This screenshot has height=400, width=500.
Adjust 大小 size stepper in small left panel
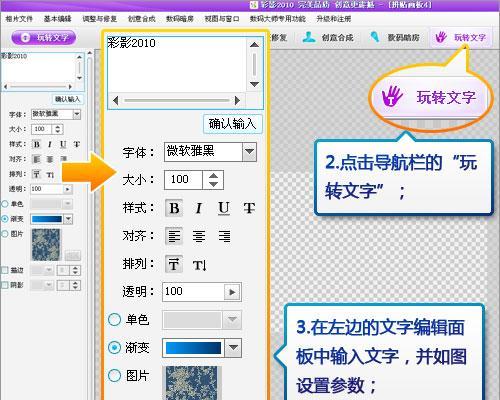[x=58, y=129]
